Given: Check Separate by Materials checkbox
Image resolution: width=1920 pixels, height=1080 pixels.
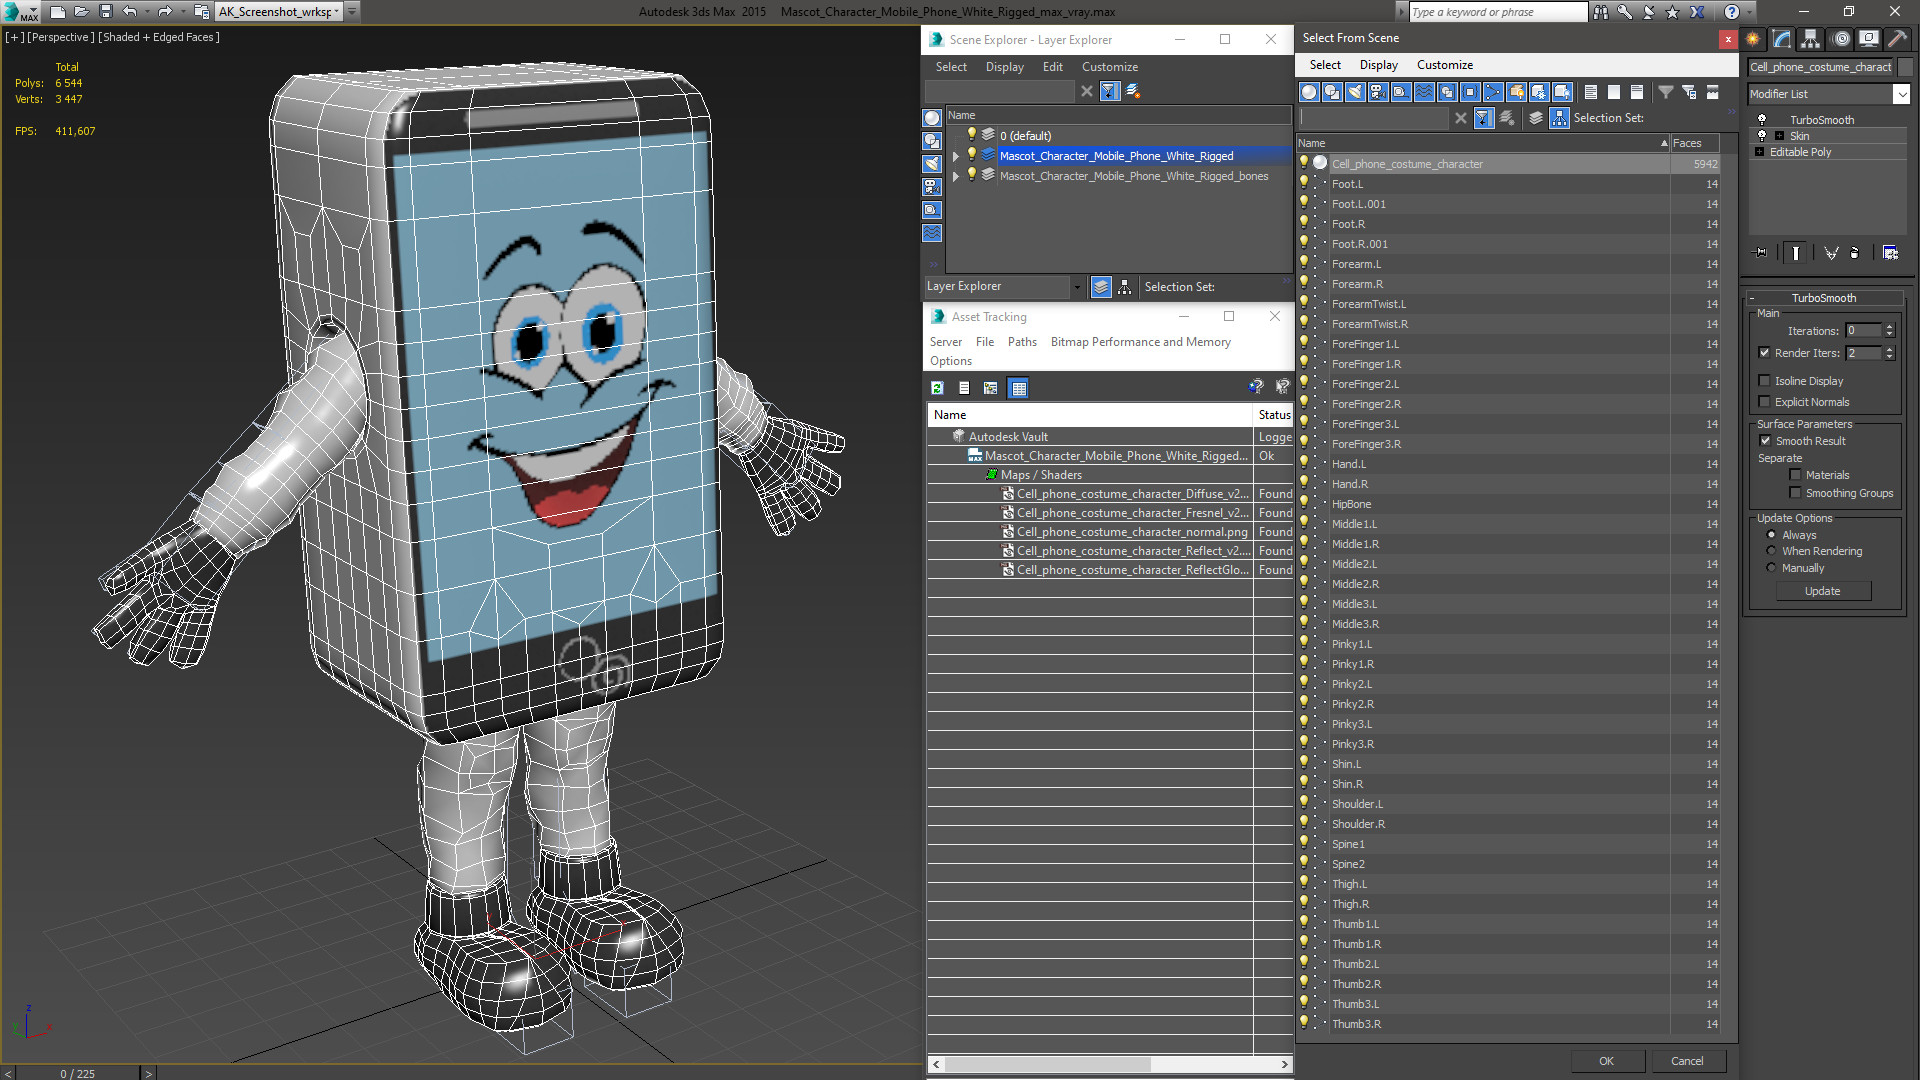Looking at the screenshot, I should pos(1795,475).
